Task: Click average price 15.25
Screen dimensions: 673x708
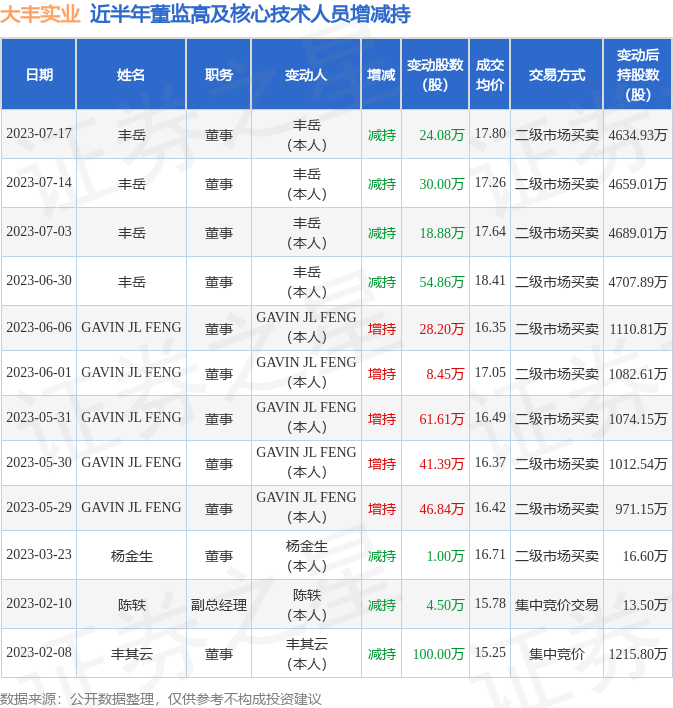Action: pyautogui.click(x=490, y=652)
